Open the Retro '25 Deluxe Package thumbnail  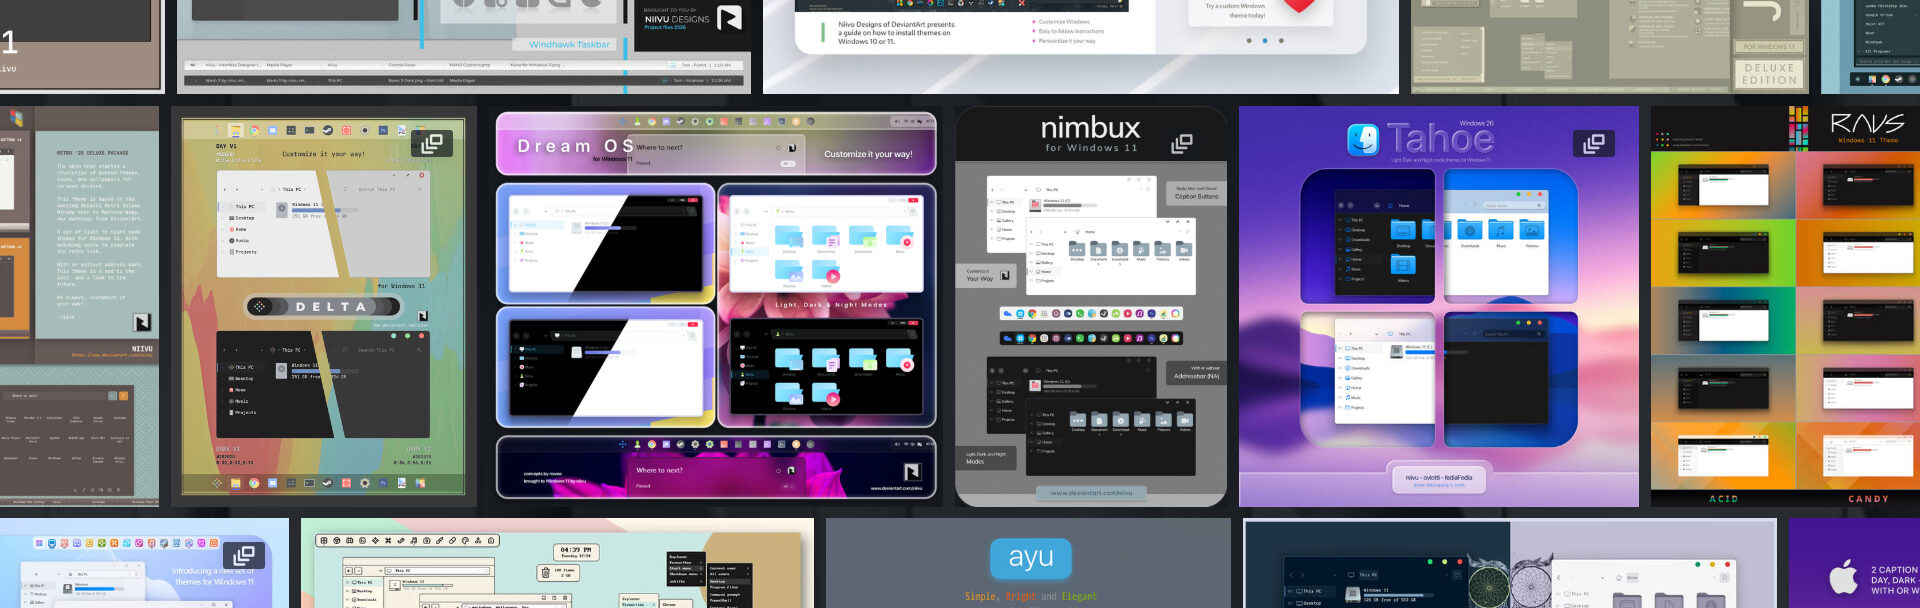(80, 305)
